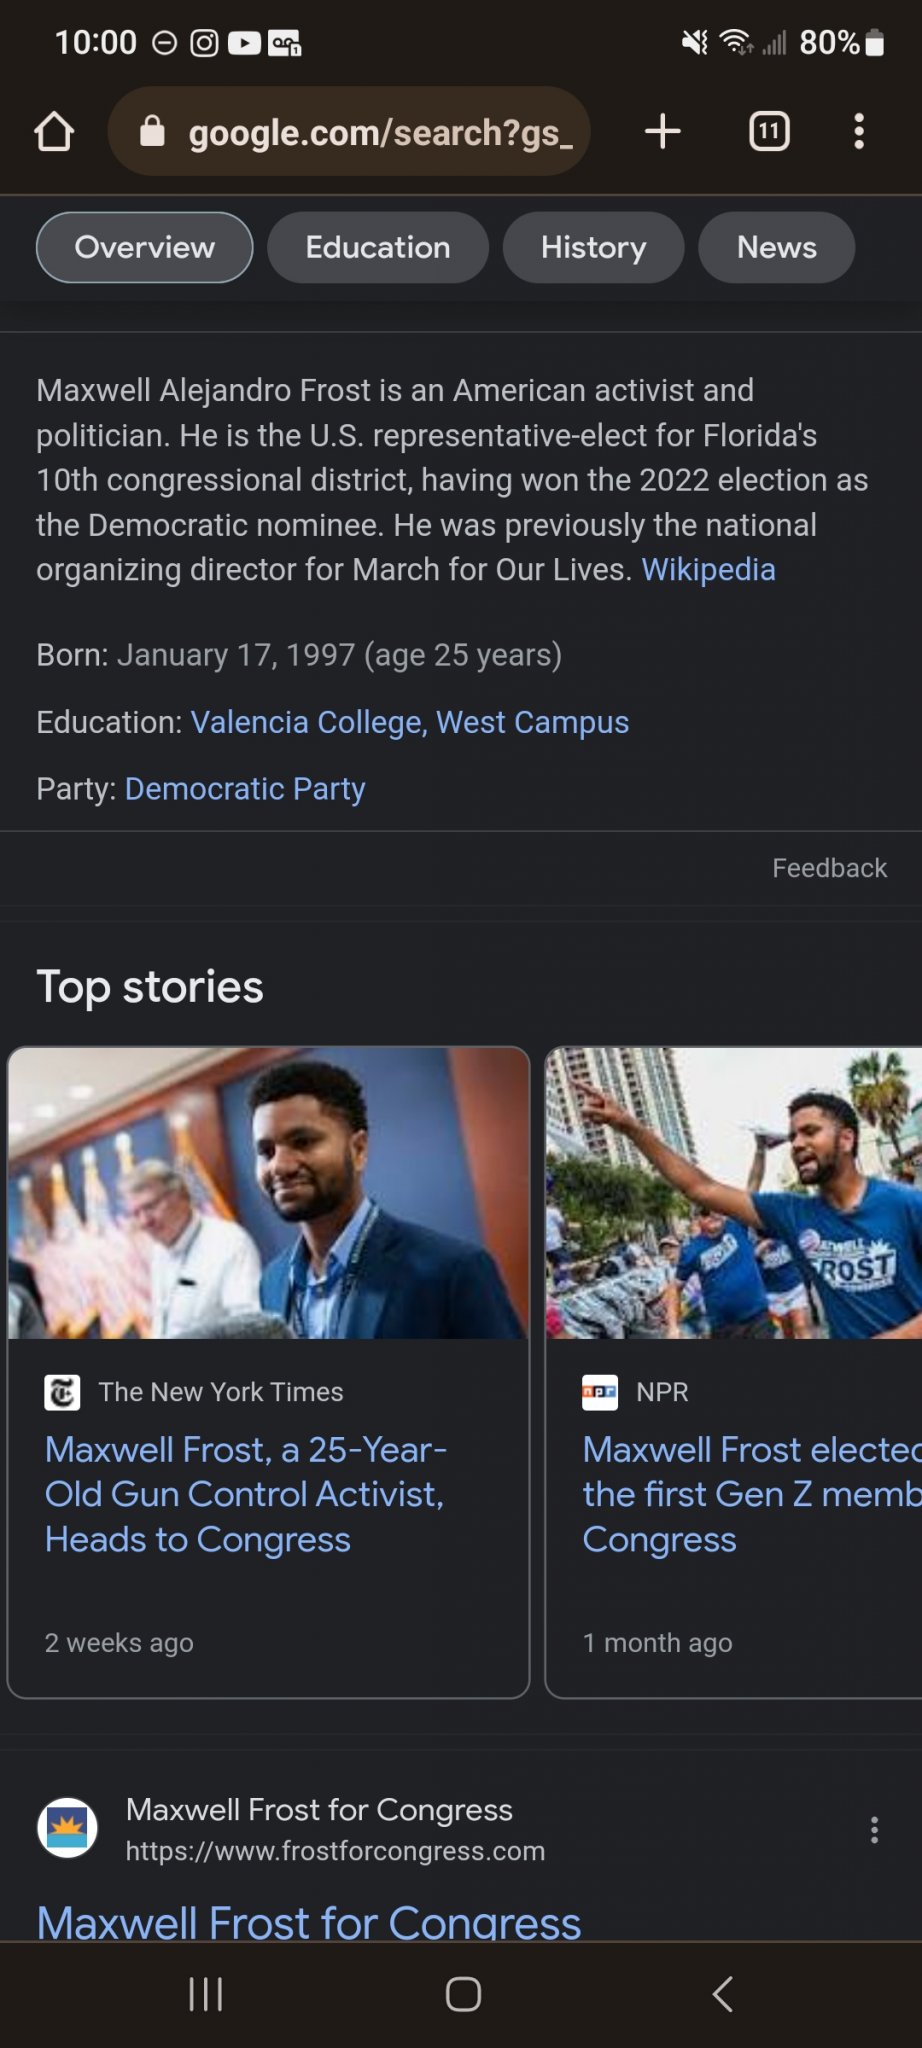The height and width of the screenshot is (2048, 922).
Task: Tap the browser home icon
Action: 54,131
